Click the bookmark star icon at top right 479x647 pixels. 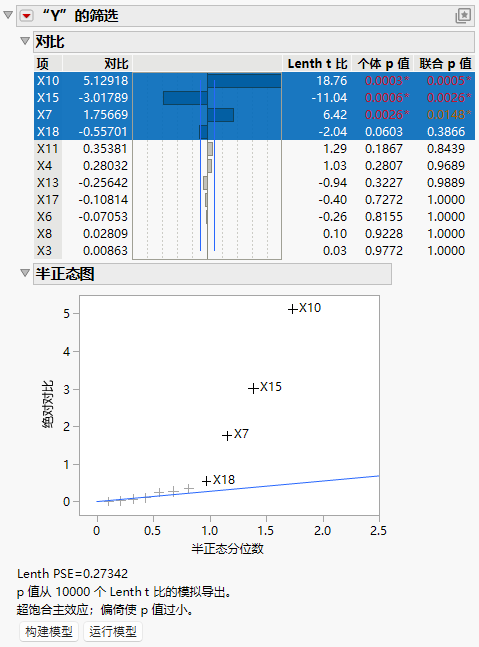463,16
